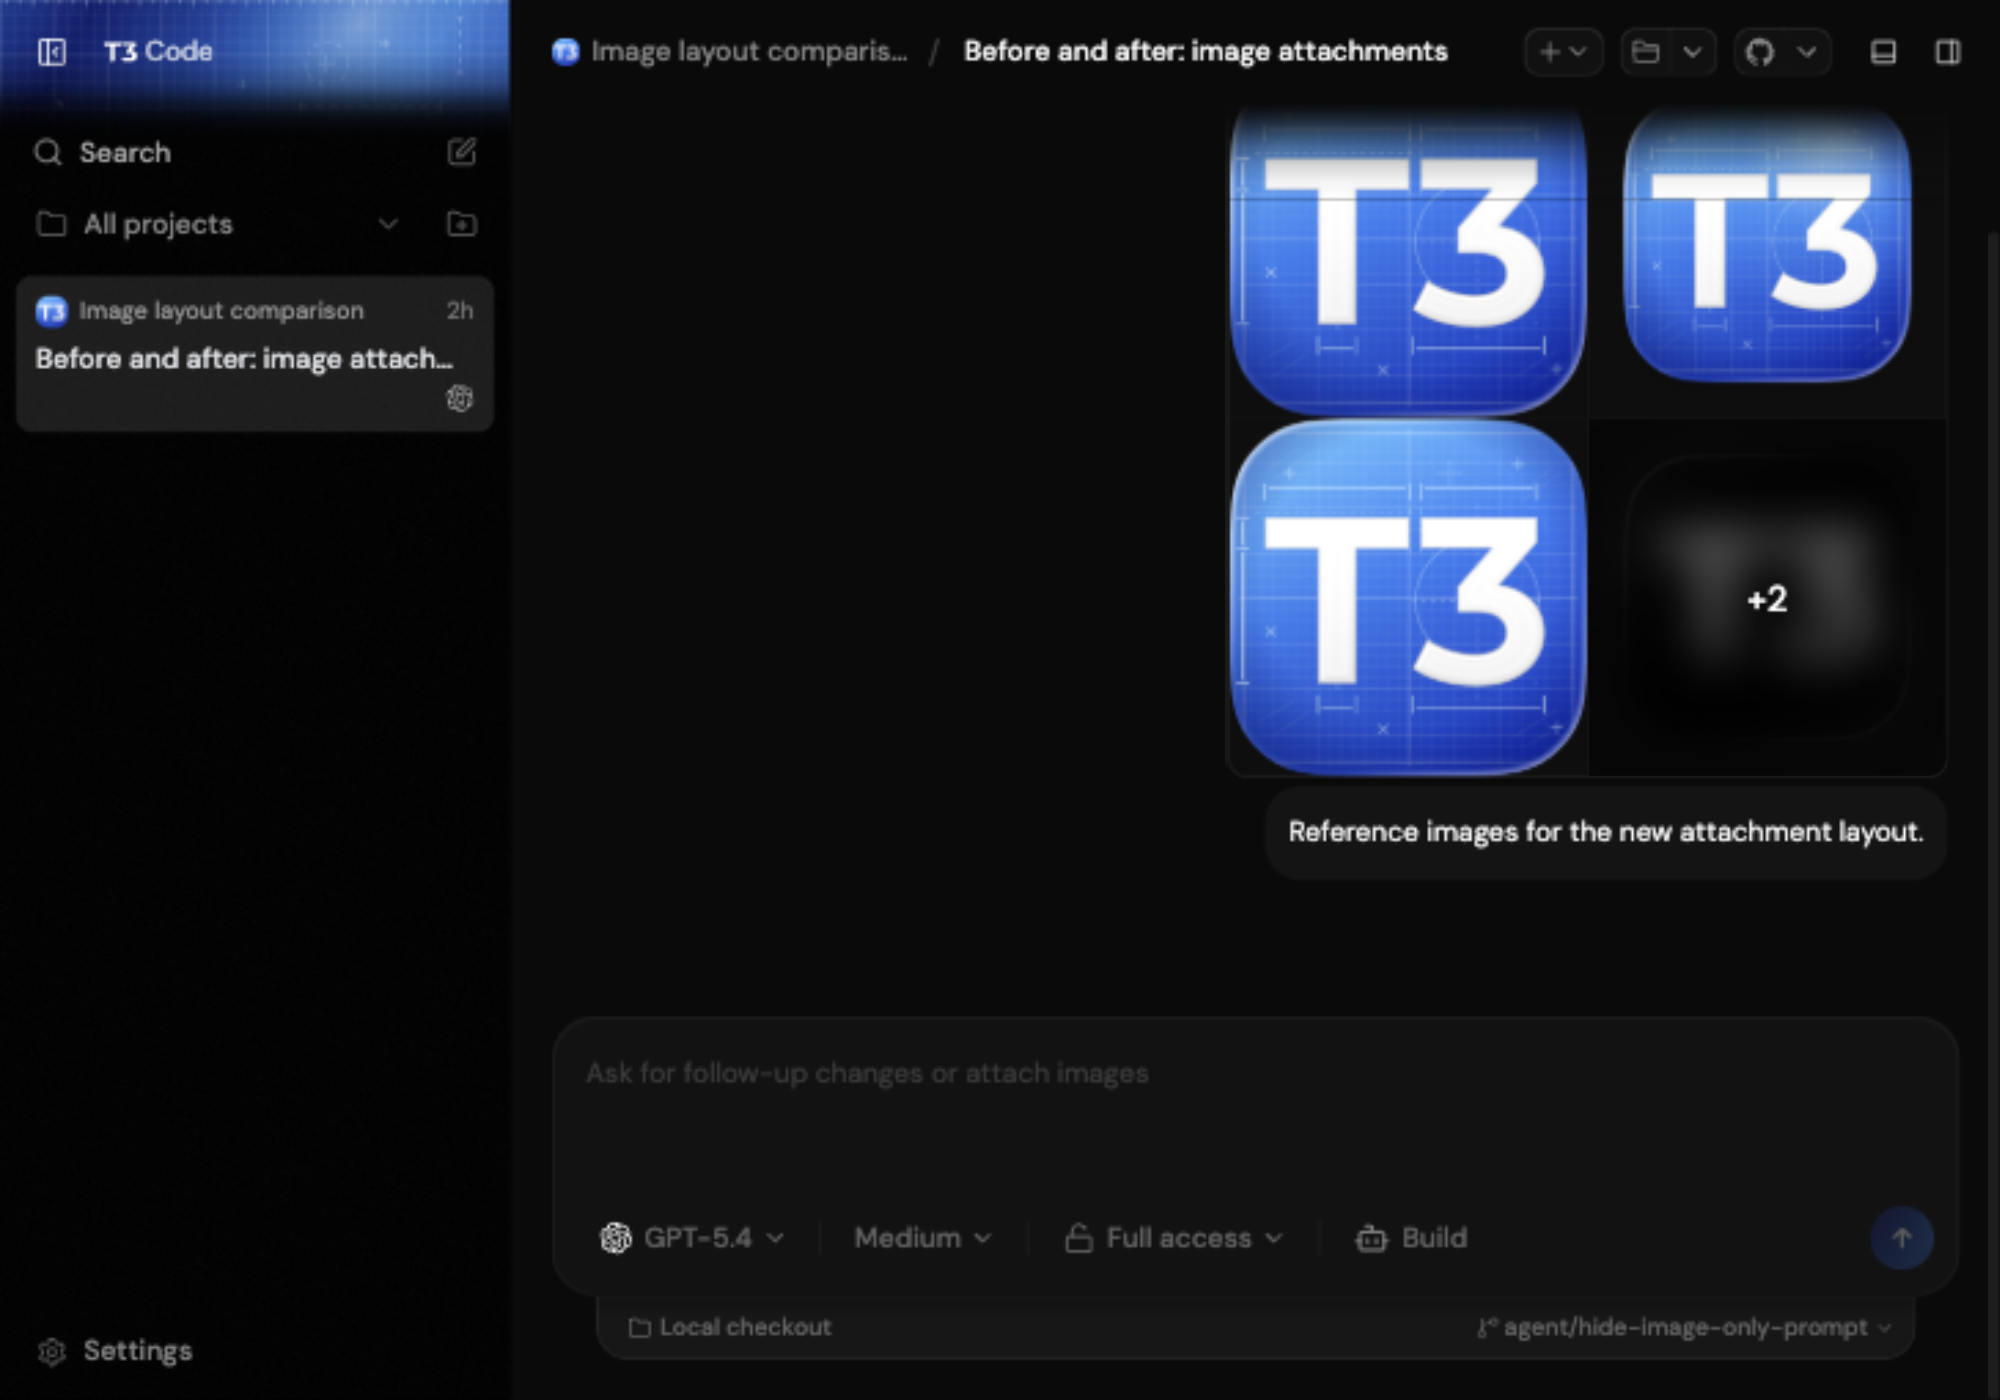Viewport: 2000px width, 1400px height.
Task: Click the T3 Code app title
Action: 158,51
